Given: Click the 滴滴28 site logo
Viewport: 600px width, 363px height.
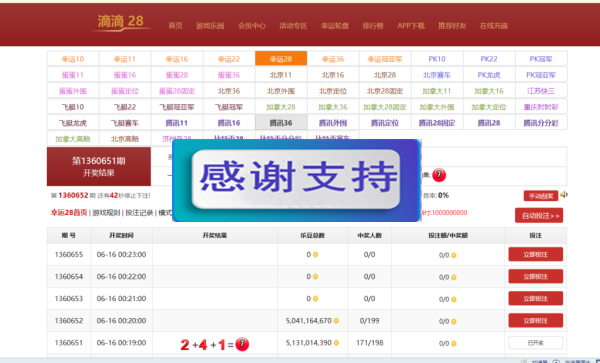Looking at the screenshot, I should [120, 22].
